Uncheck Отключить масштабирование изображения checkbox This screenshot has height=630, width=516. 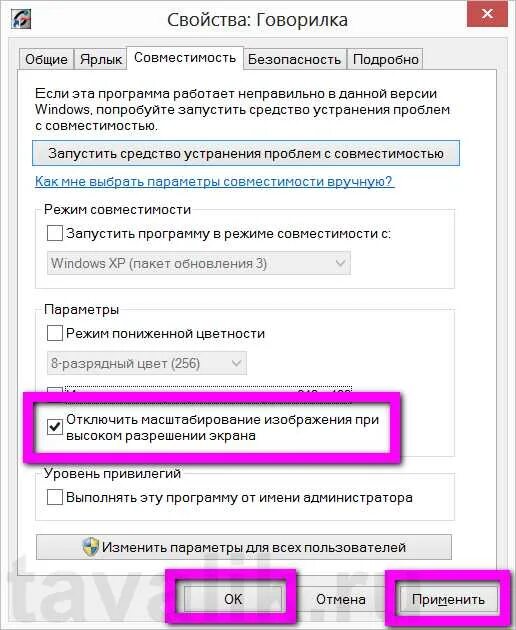55,427
